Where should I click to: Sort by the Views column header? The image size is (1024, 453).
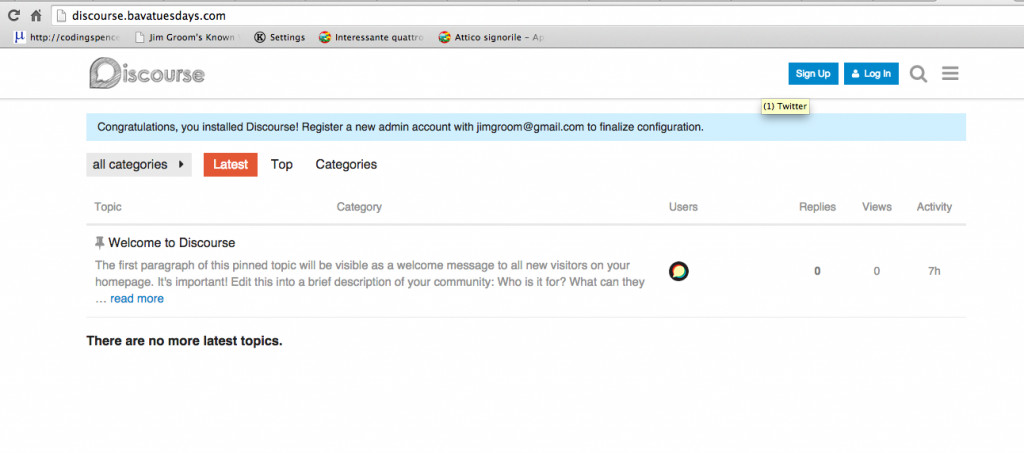876,207
